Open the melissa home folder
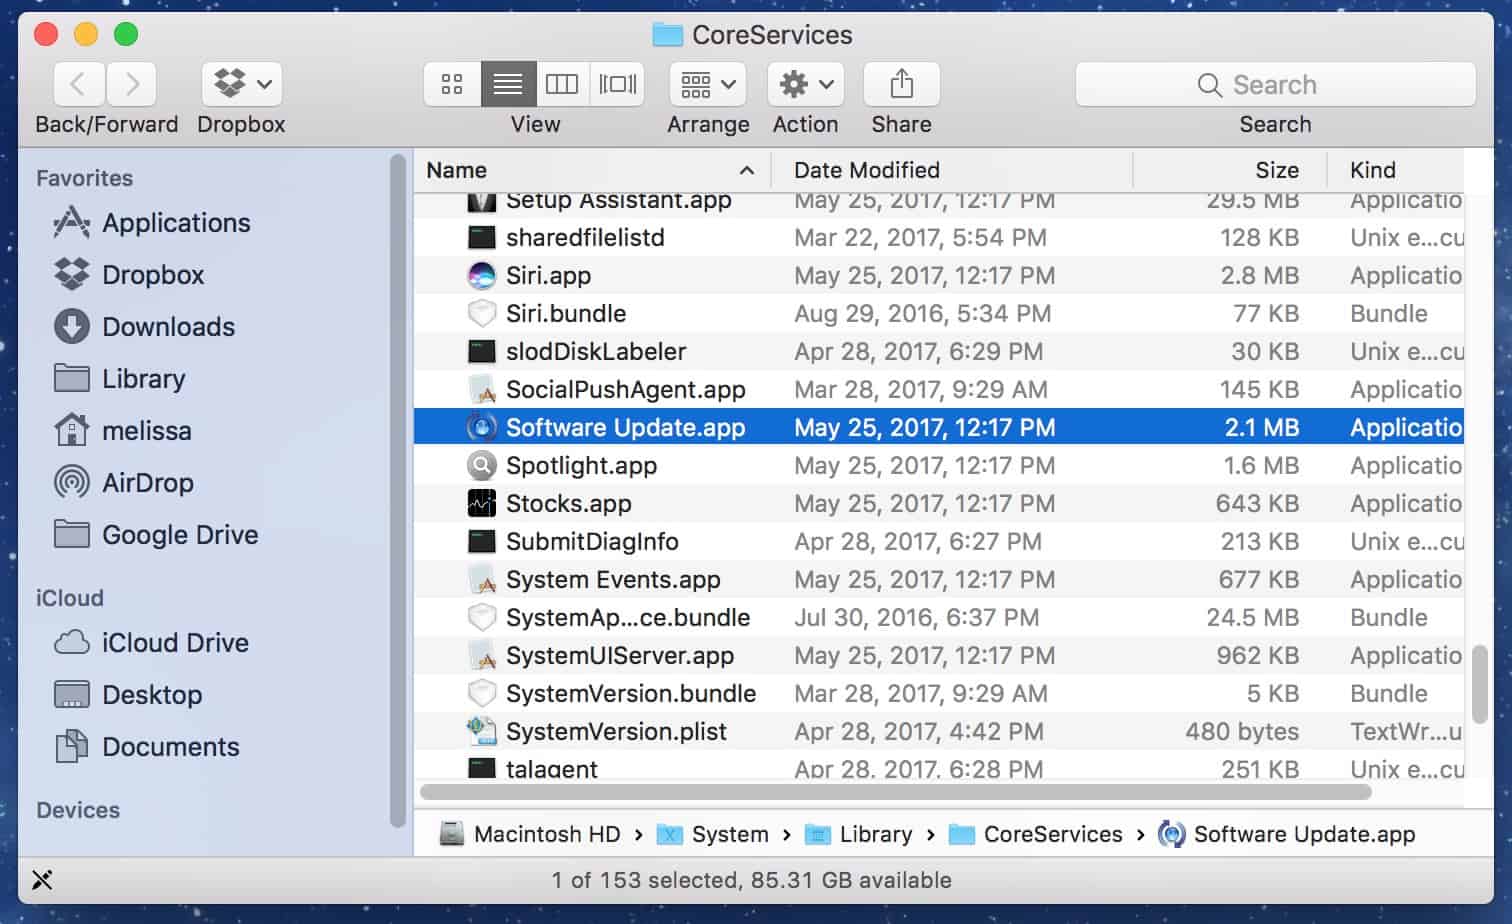The image size is (1512, 924). (121, 431)
